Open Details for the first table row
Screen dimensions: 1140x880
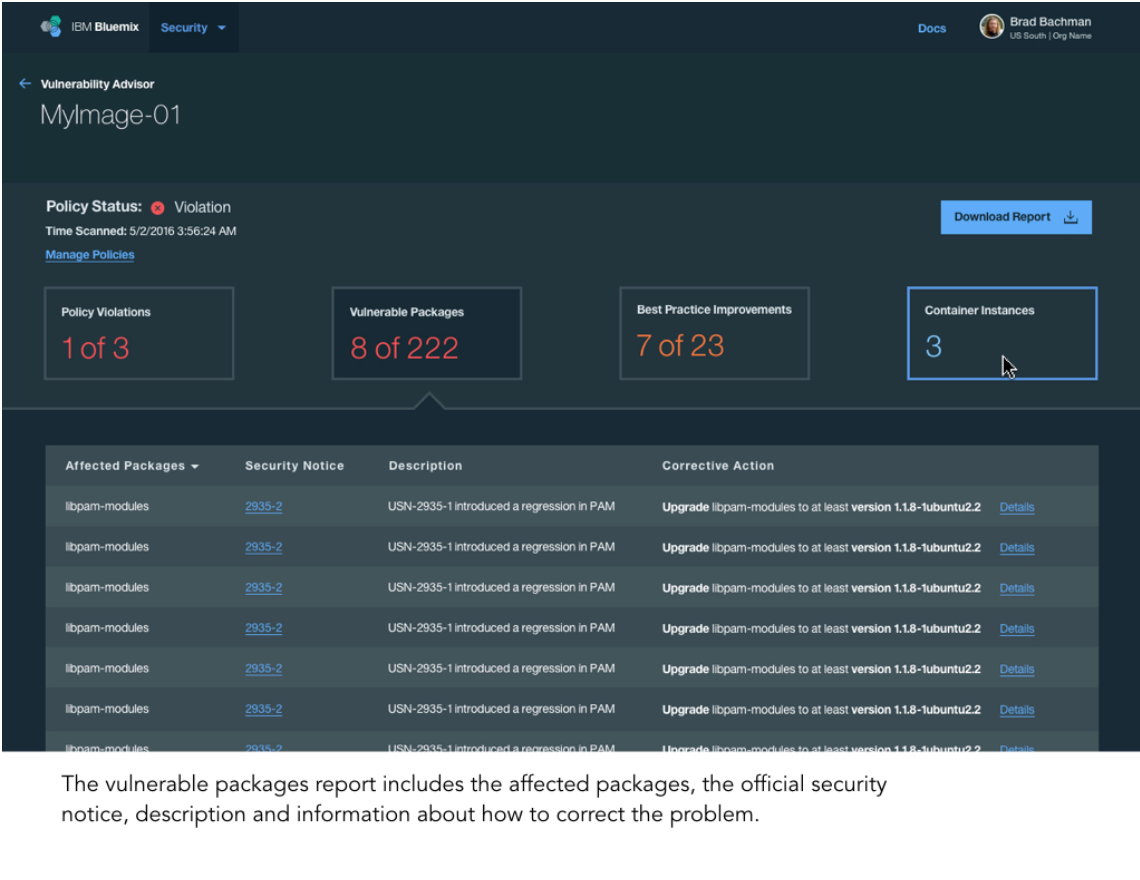coord(1016,507)
